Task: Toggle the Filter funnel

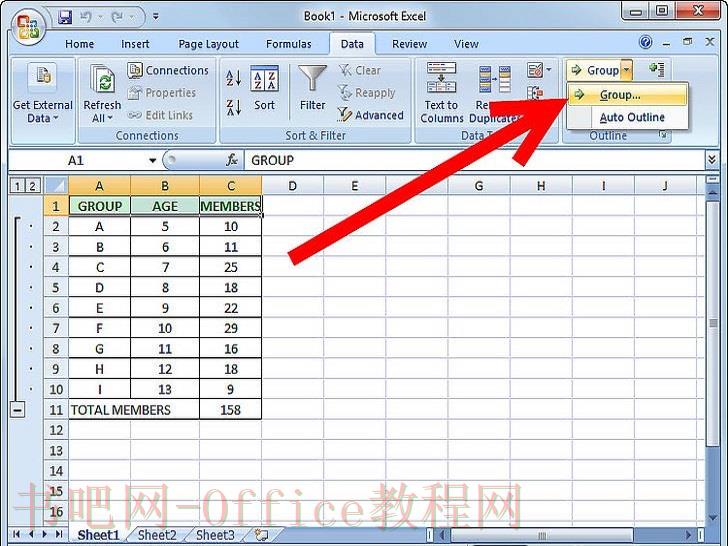Action: point(312,88)
